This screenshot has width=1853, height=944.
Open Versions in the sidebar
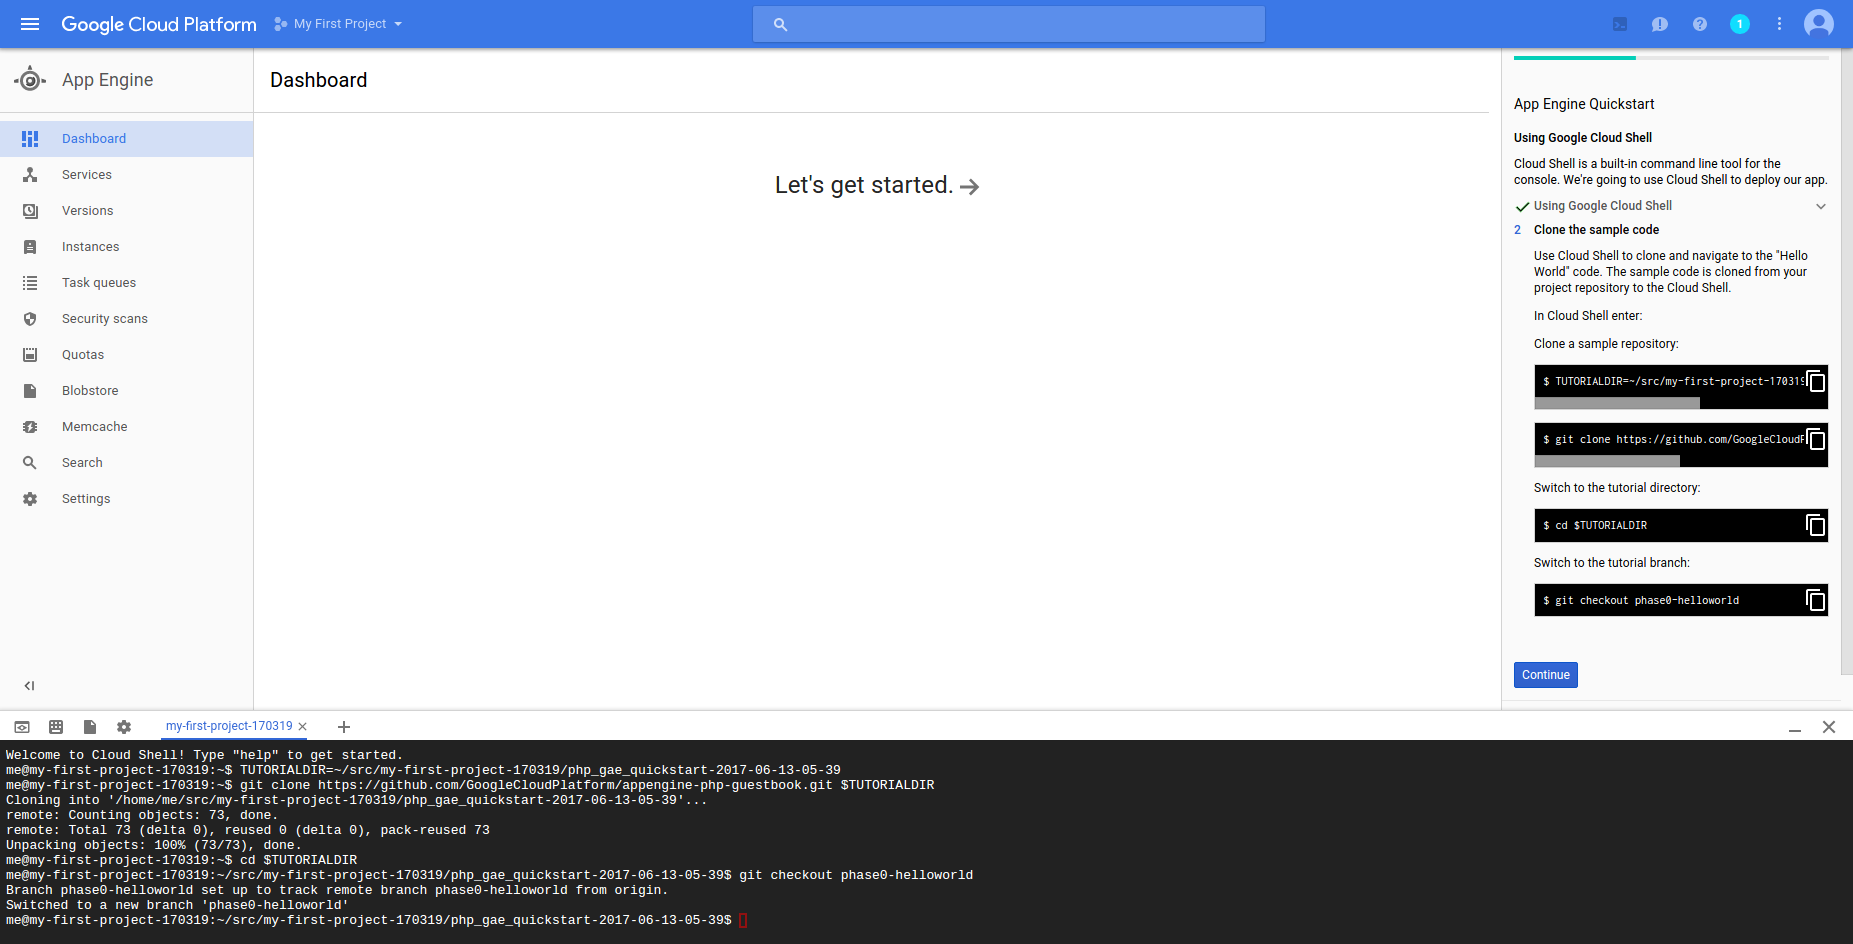tap(126, 211)
